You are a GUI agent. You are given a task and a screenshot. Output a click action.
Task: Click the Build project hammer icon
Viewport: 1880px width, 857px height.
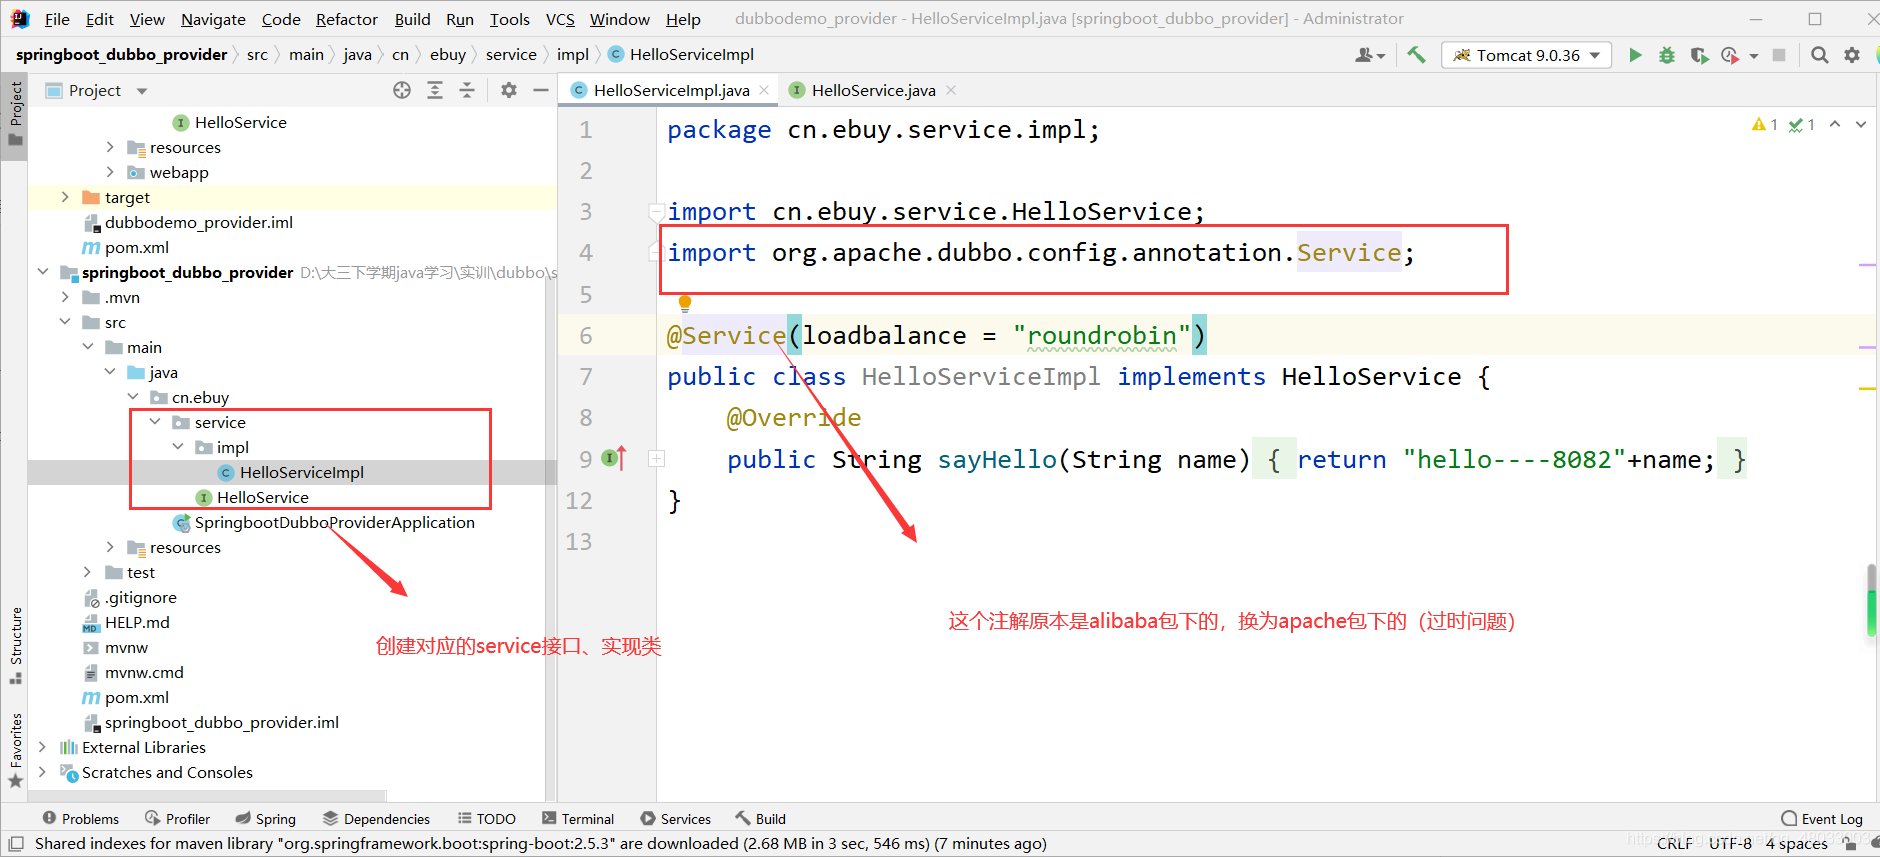click(x=1416, y=55)
